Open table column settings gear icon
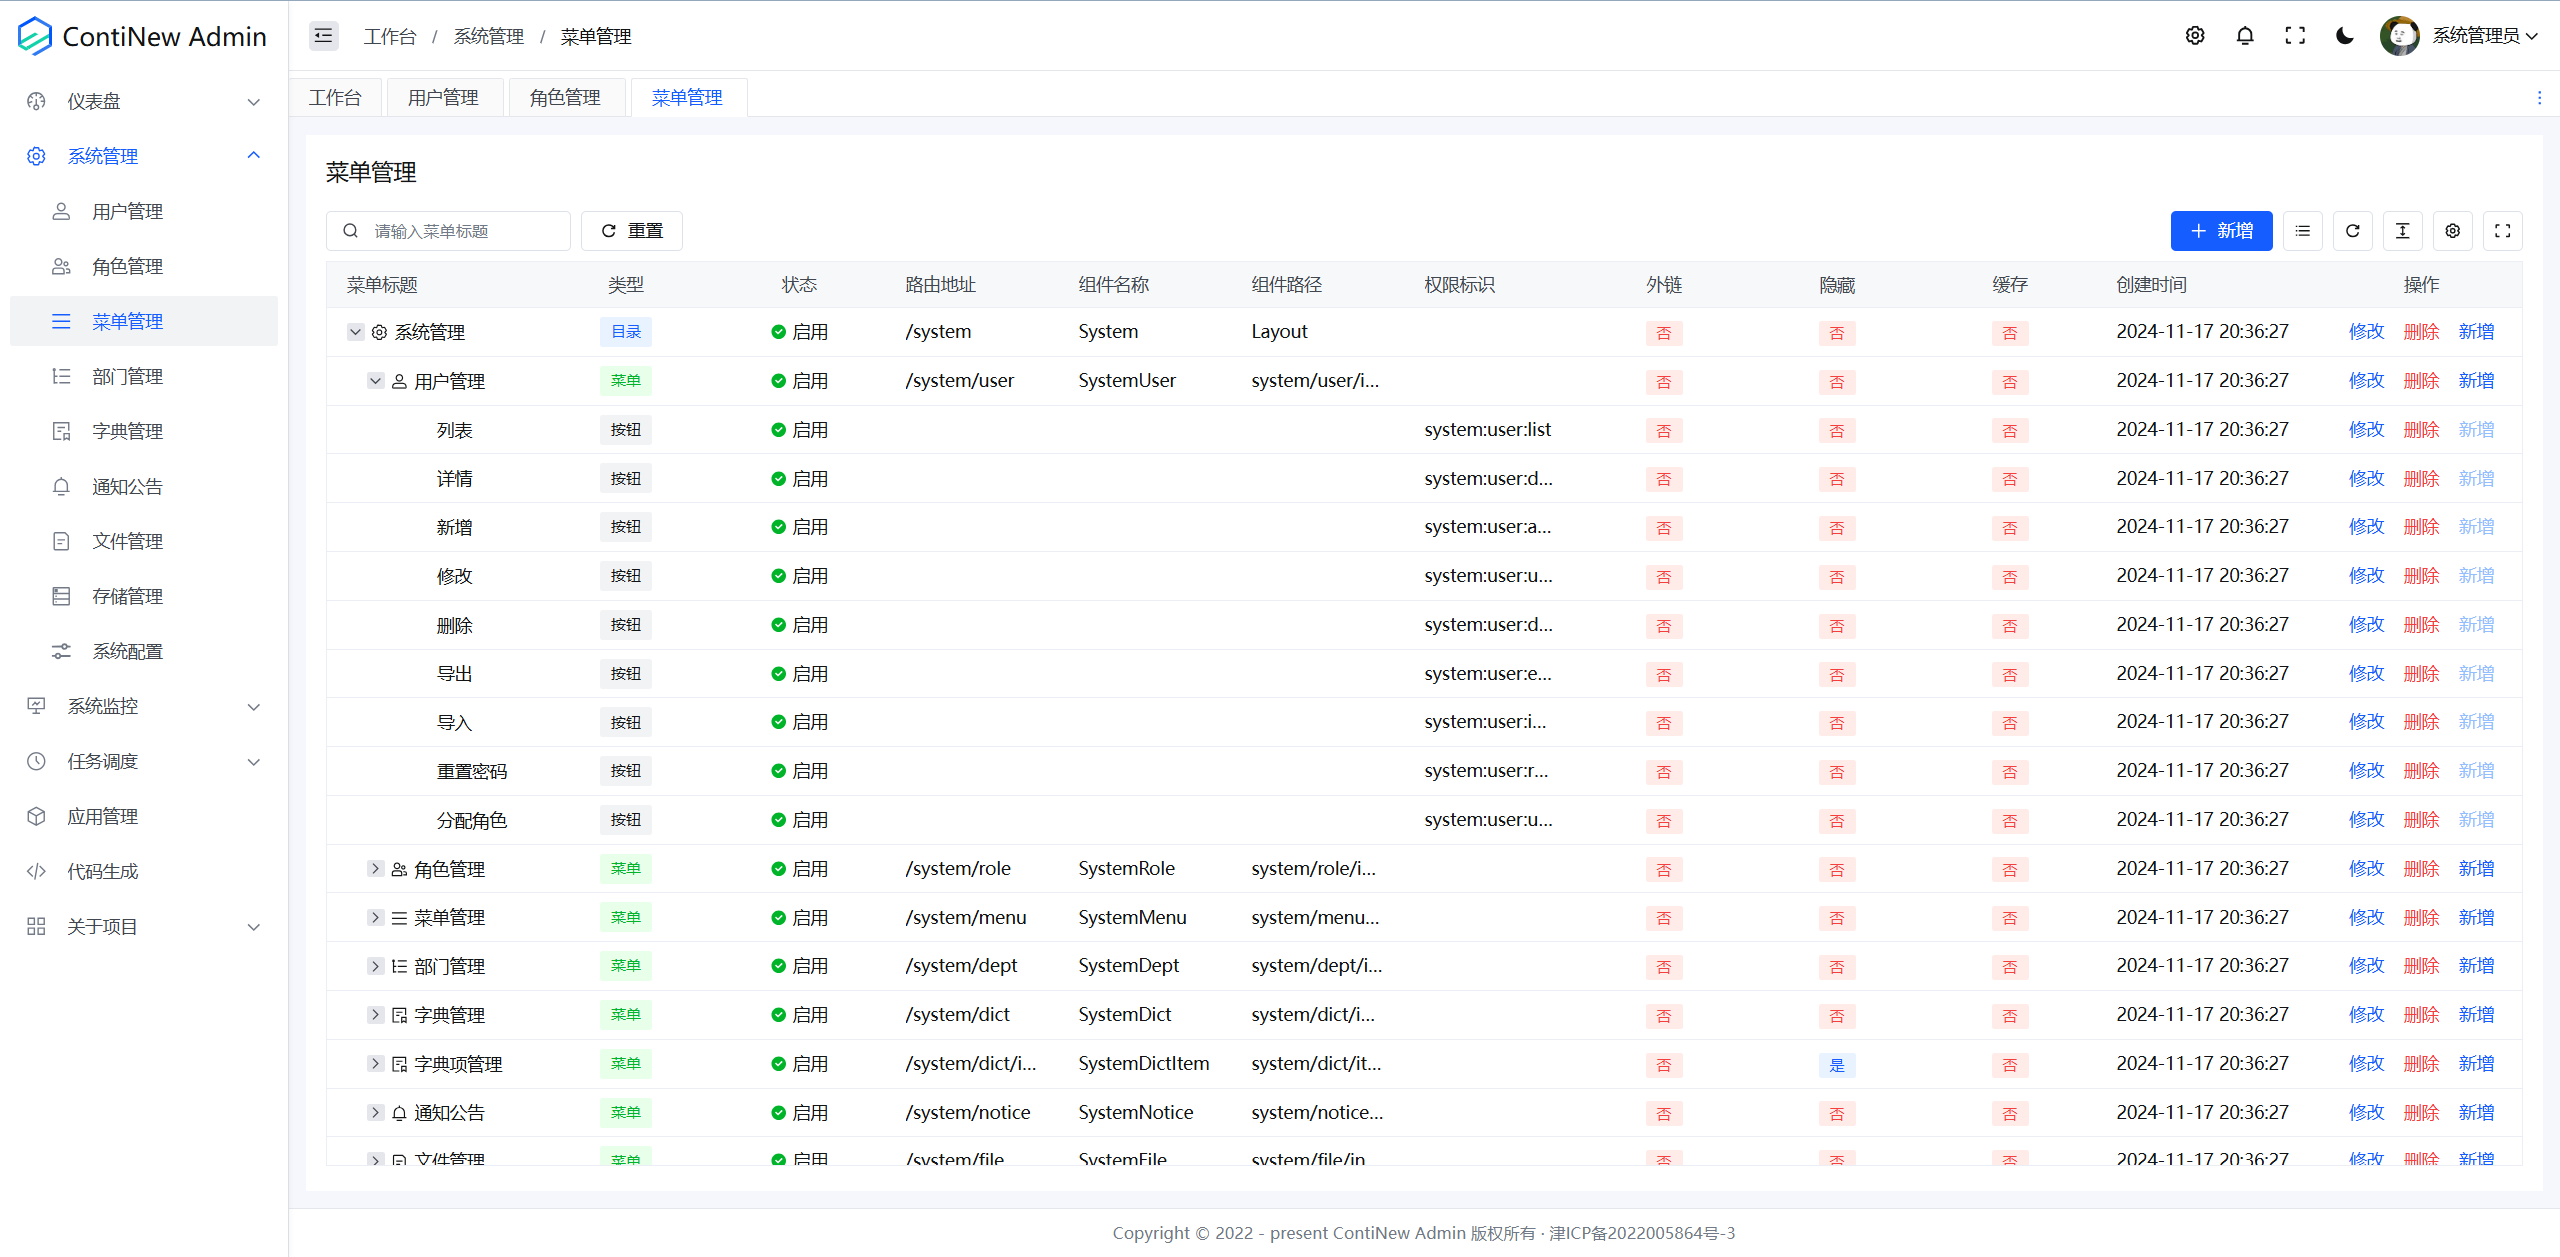Screen dimensions: 2560x1257 tap(2453, 231)
